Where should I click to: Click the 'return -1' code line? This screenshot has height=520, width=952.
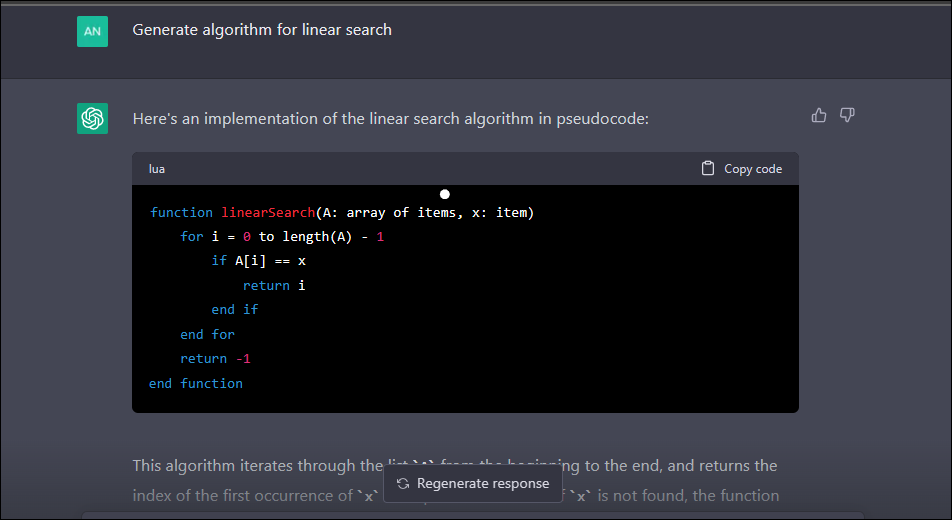pos(215,359)
